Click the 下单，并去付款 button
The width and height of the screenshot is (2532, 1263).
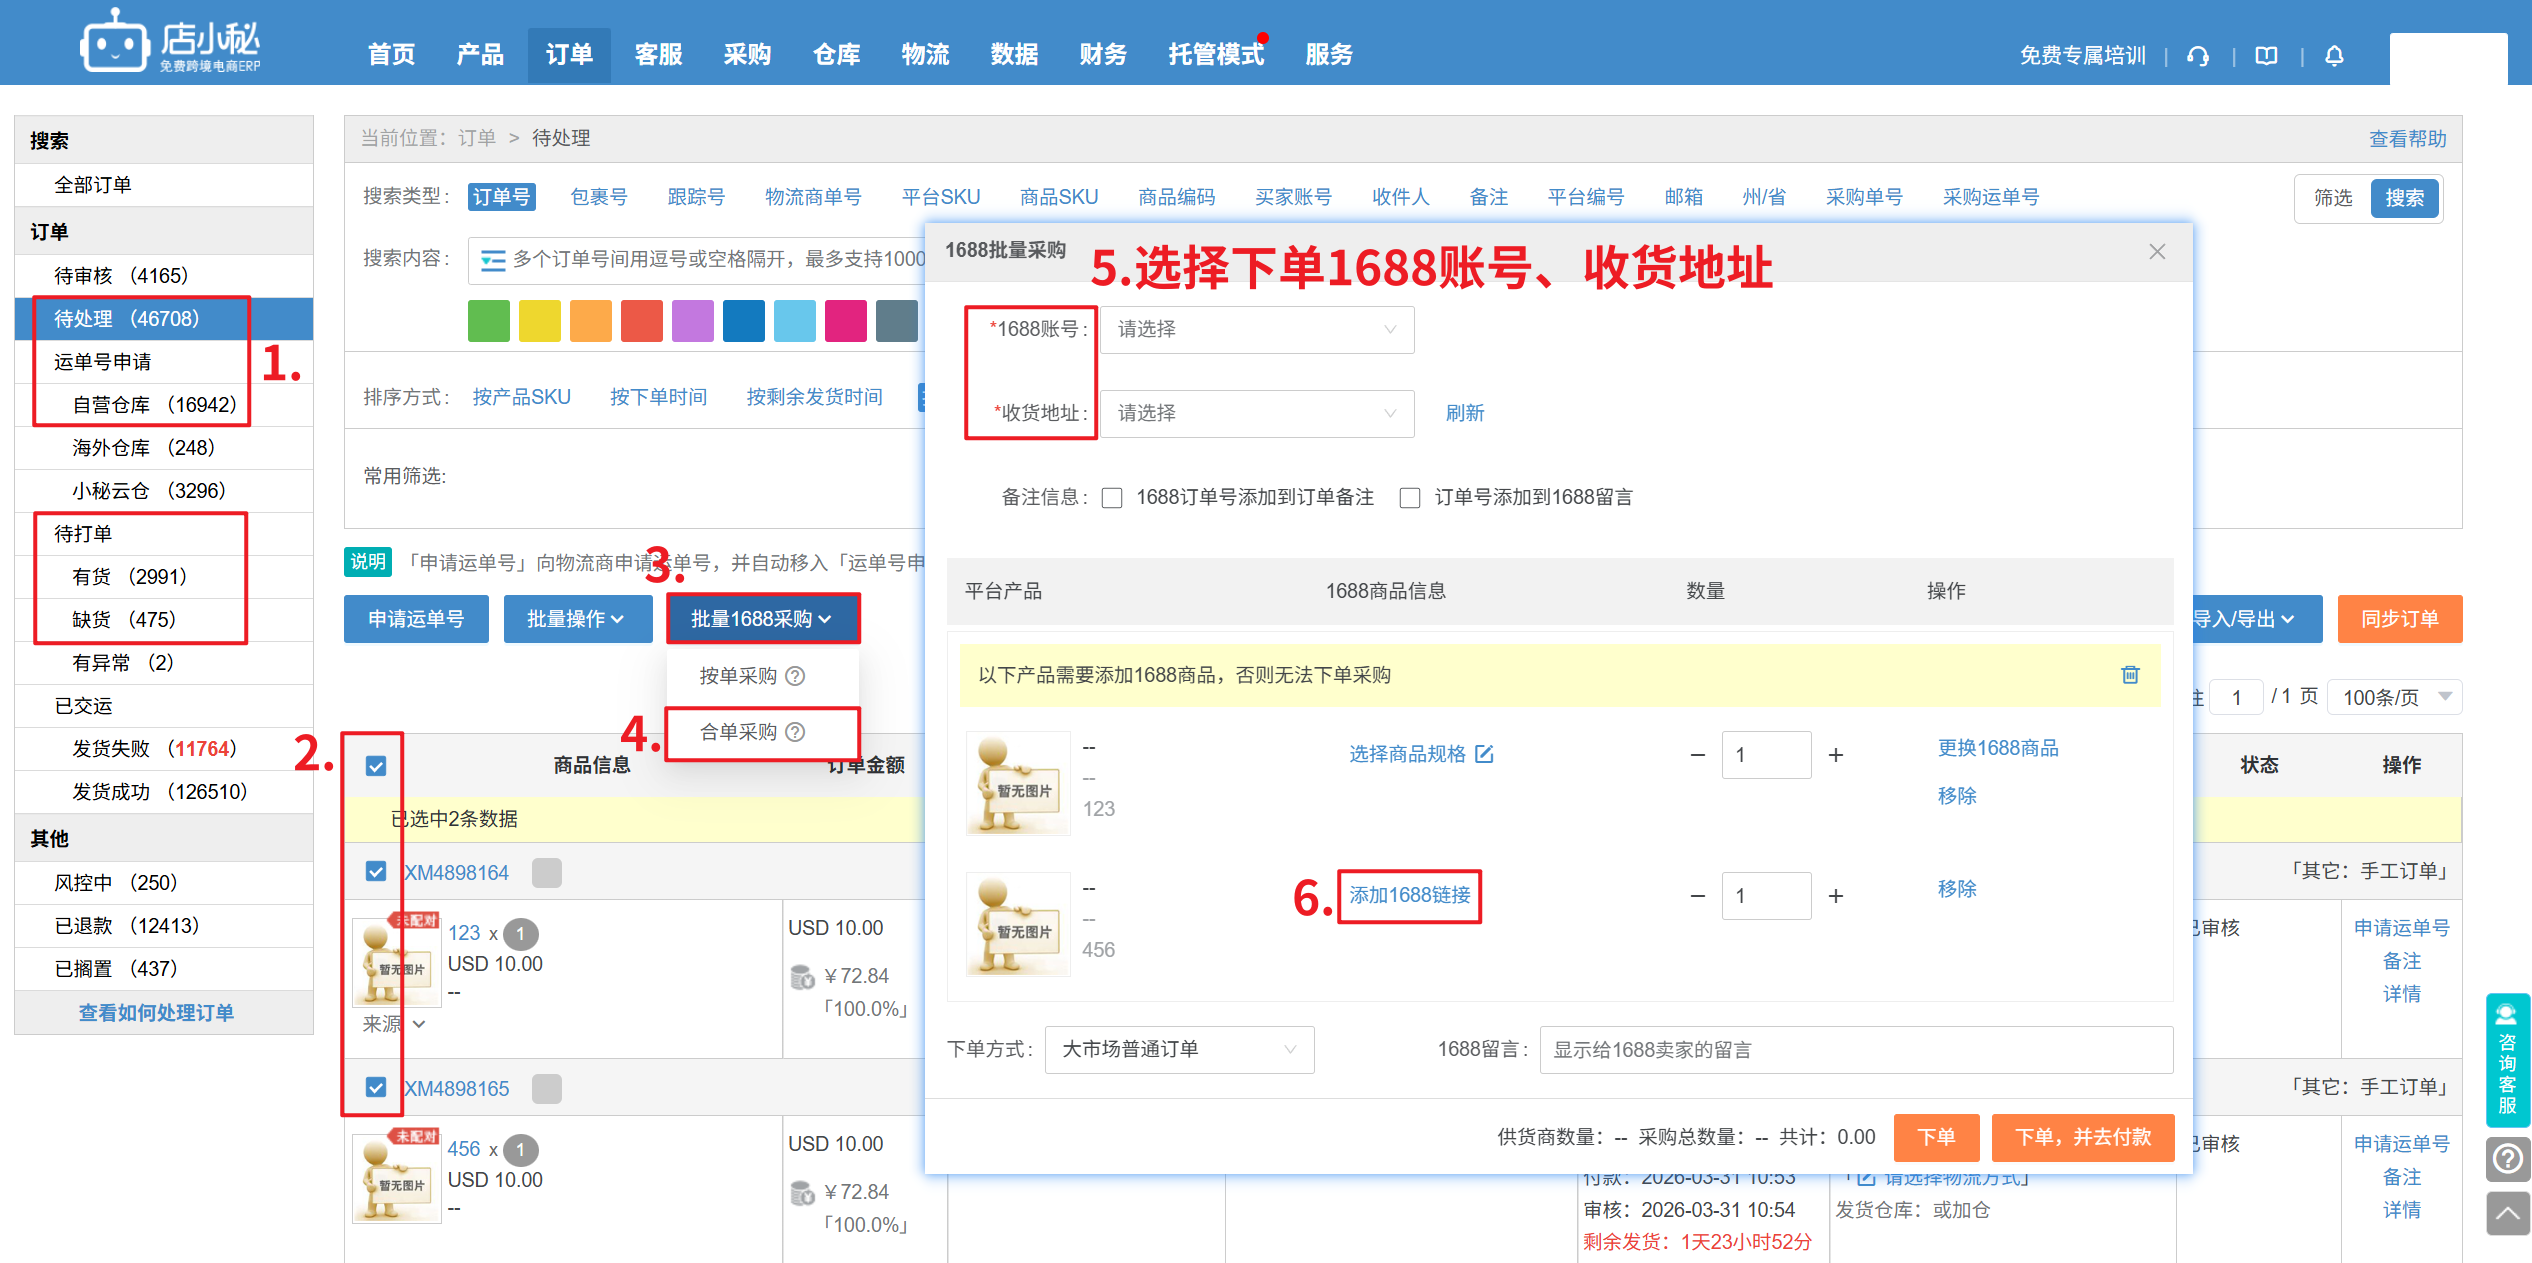tap(2082, 1137)
